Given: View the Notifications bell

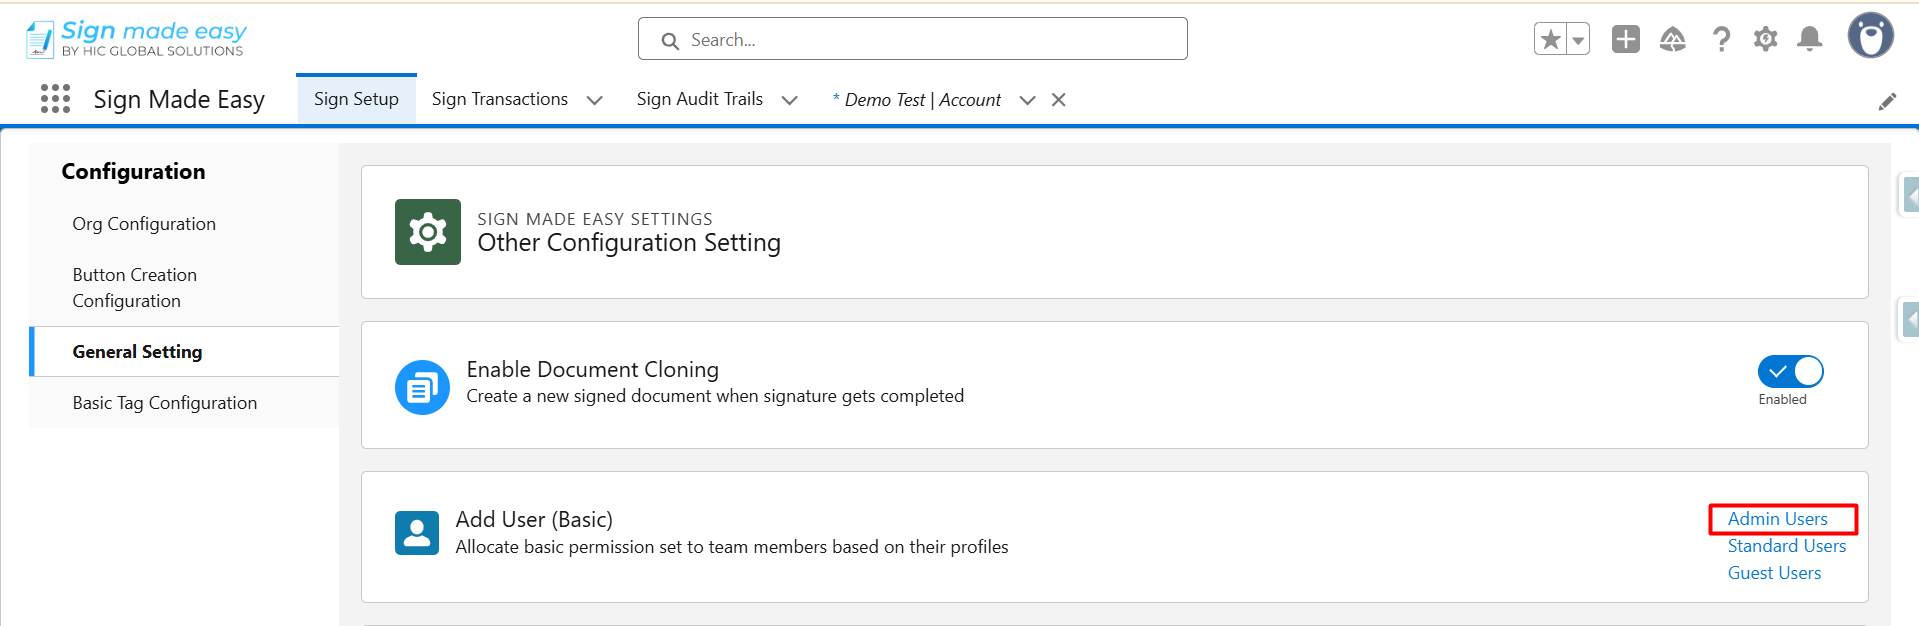Looking at the screenshot, I should 1809,40.
